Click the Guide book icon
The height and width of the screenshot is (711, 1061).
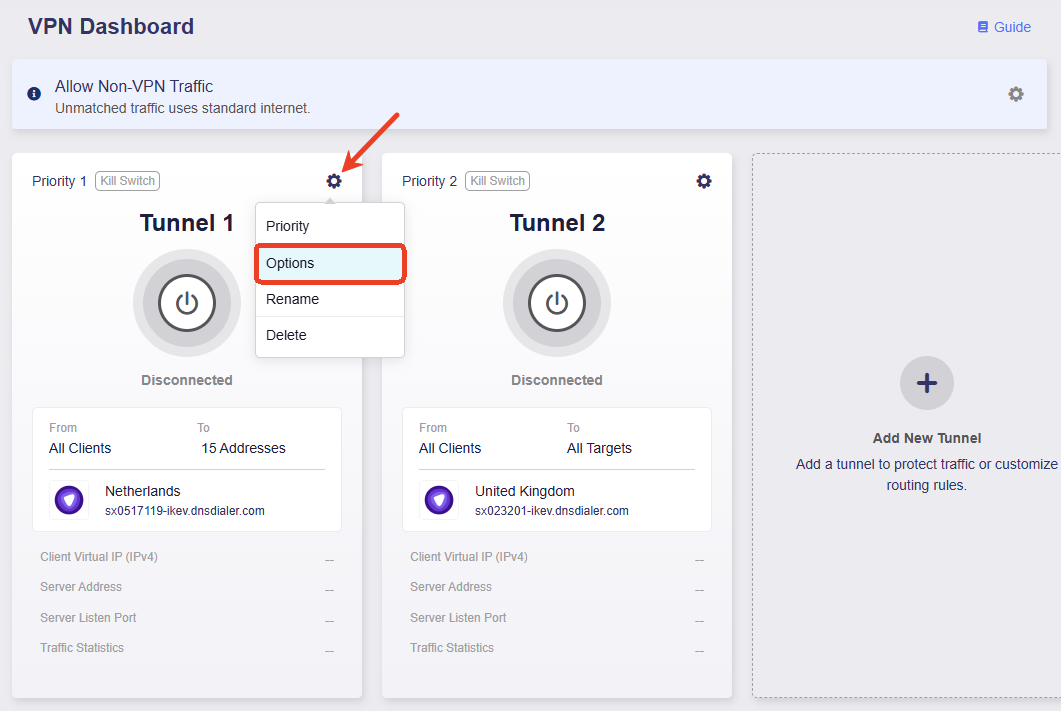click(x=981, y=27)
